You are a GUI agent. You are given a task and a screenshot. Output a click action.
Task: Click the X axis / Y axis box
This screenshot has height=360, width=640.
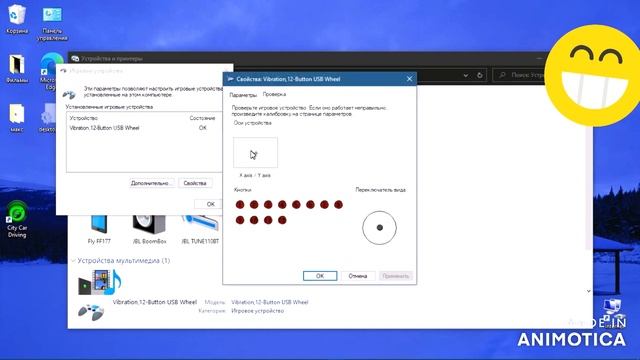click(x=256, y=152)
